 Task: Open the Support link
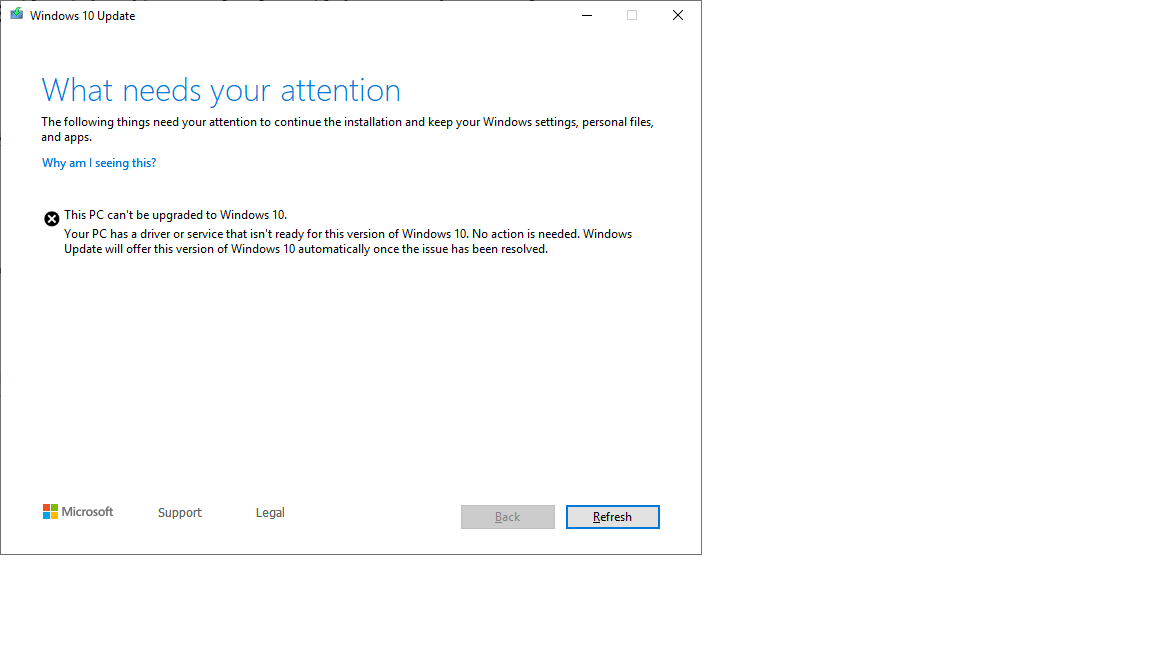[179, 513]
